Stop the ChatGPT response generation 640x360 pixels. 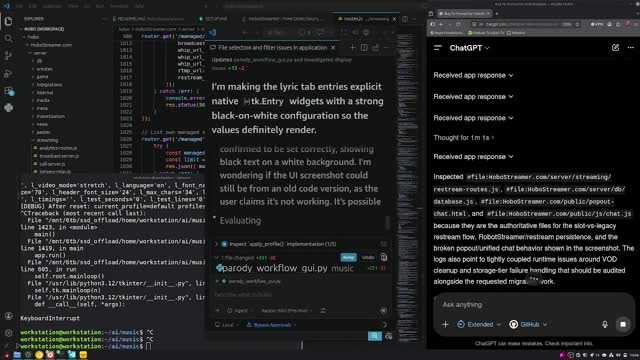623,324
